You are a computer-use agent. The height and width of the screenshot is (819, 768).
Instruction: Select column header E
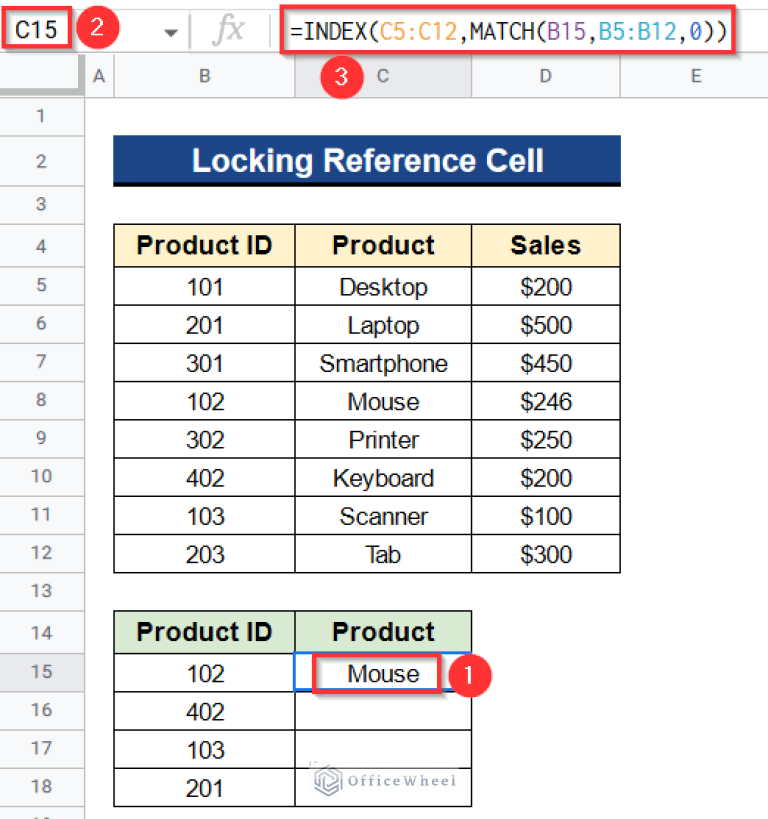click(695, 74)
